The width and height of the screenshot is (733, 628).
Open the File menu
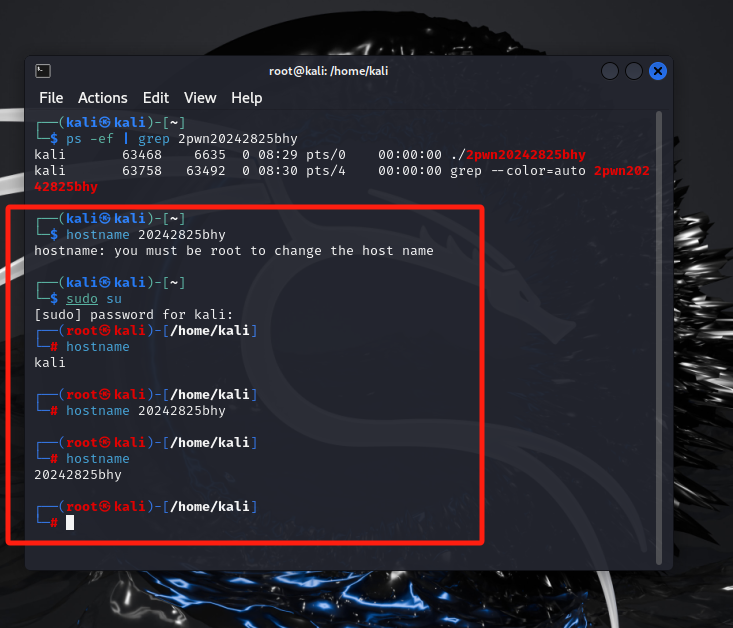point(51,98)
